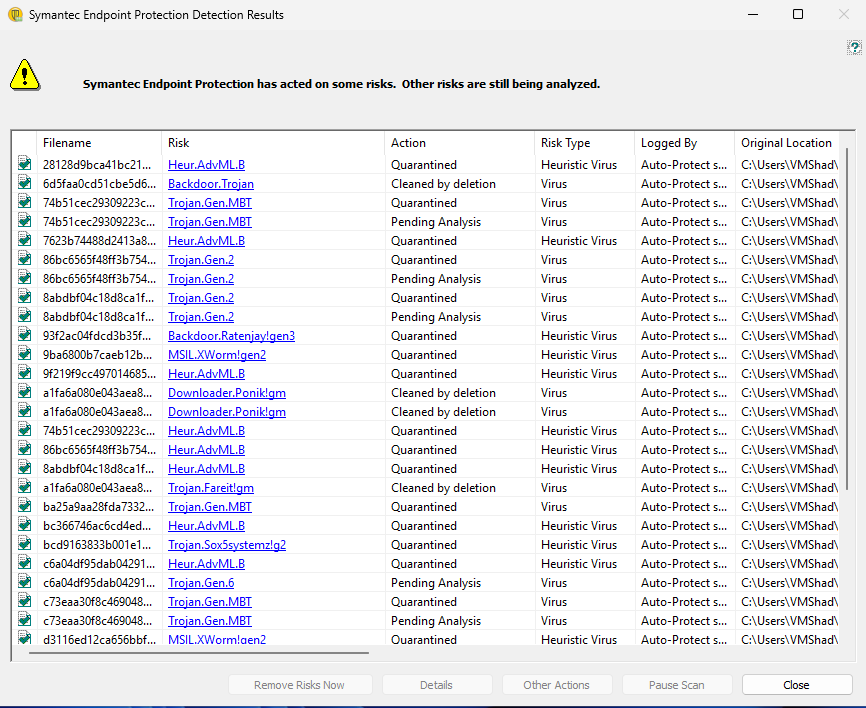Open the Backdoor.Trojan risk link
The image size is (866, 708).
tap(211, 184)
